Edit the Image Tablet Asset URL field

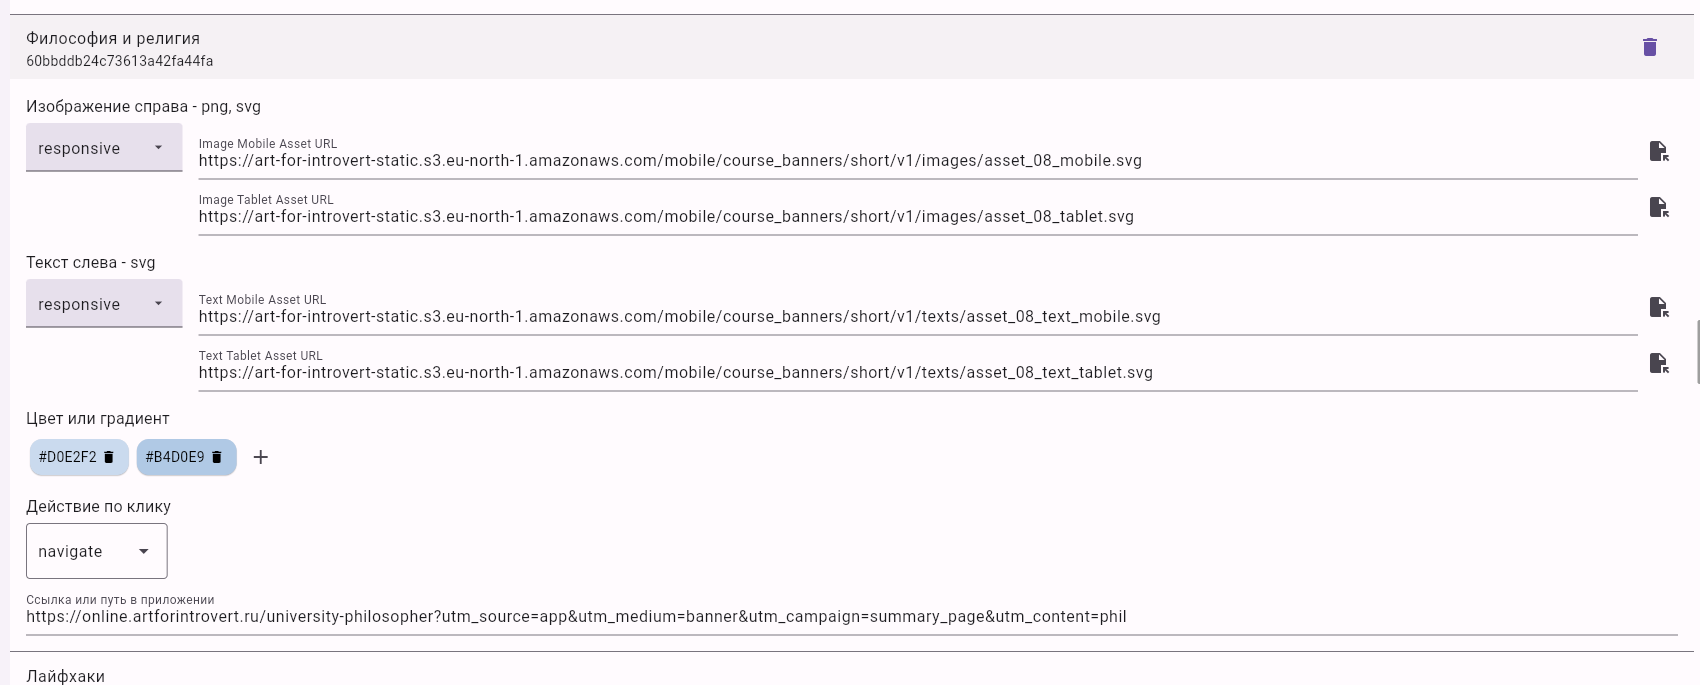click(900, 217)
